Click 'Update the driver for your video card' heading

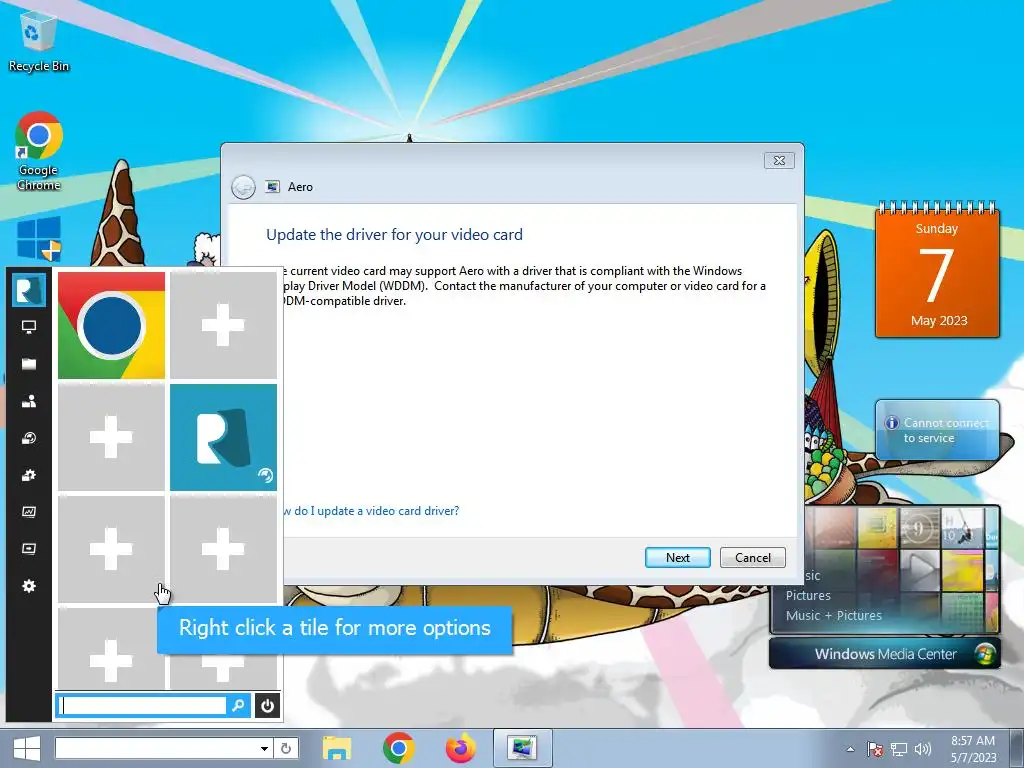click(394, 235)
